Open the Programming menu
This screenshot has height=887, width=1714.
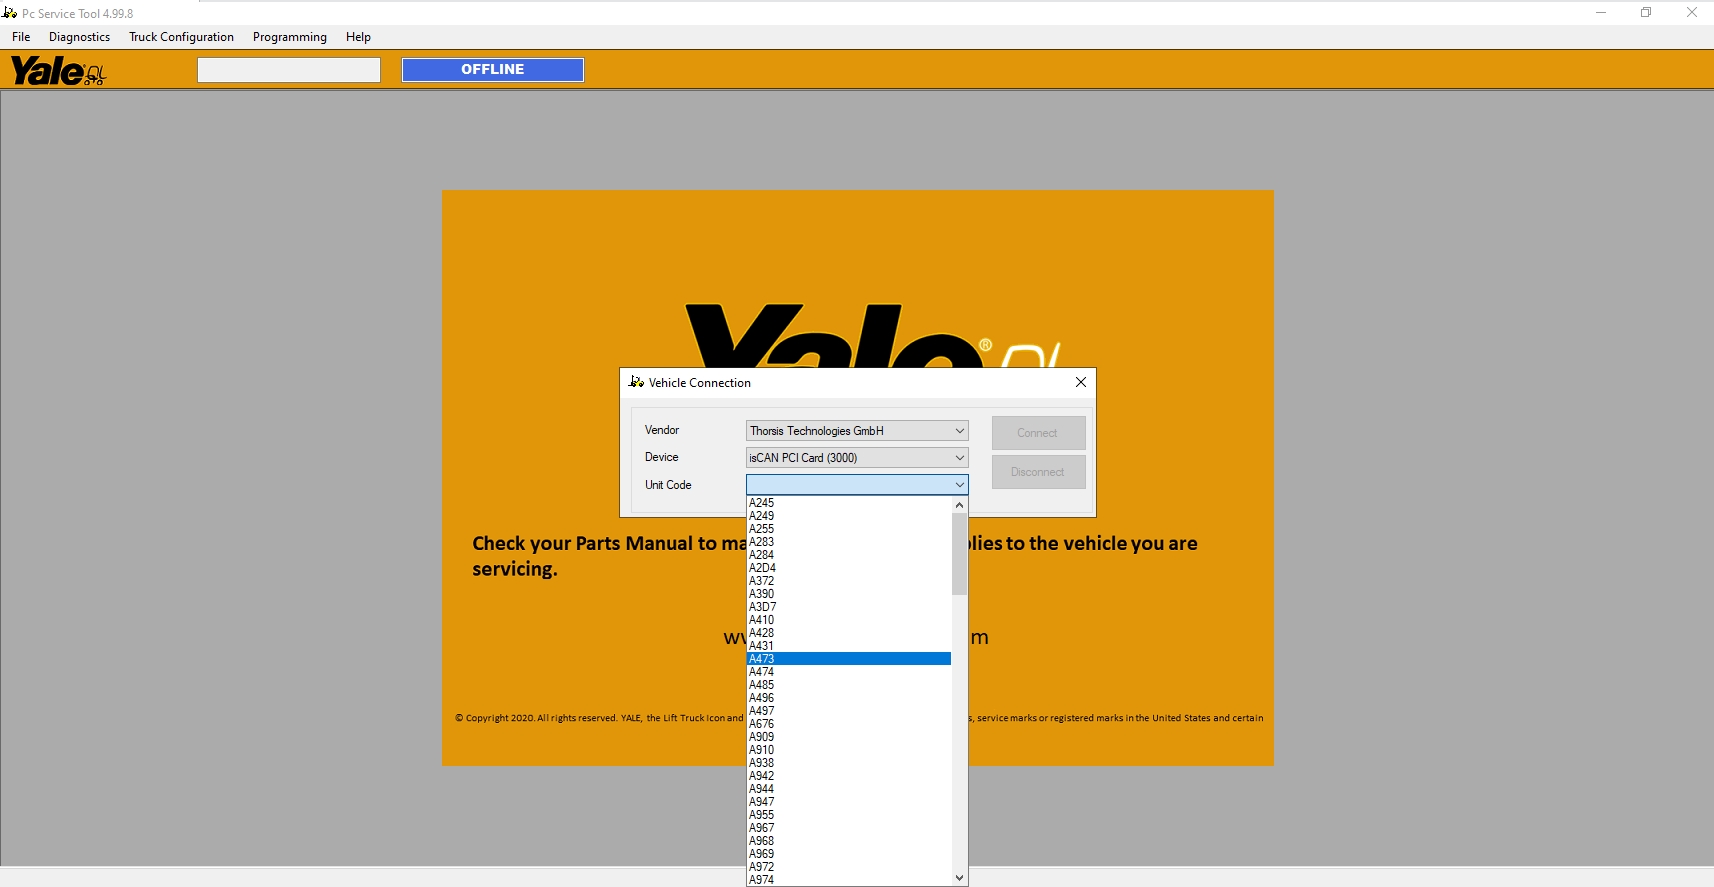[x=290, y=37]
